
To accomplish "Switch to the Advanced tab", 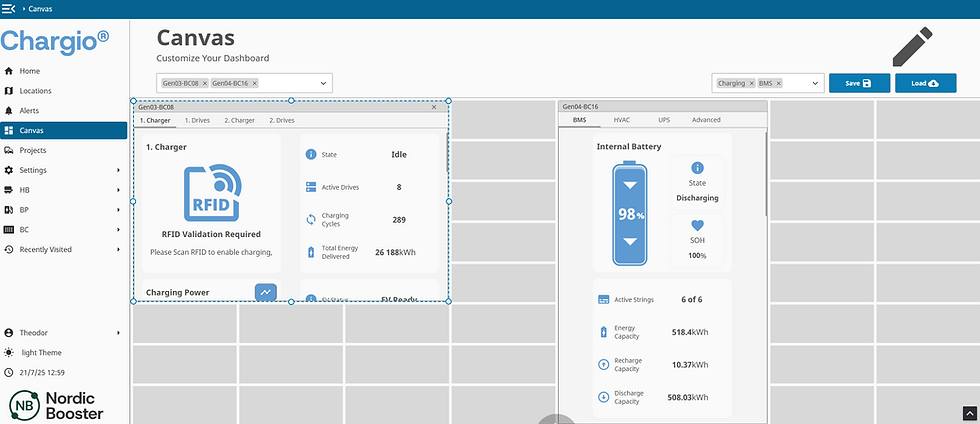I will (x=706, y=119).
